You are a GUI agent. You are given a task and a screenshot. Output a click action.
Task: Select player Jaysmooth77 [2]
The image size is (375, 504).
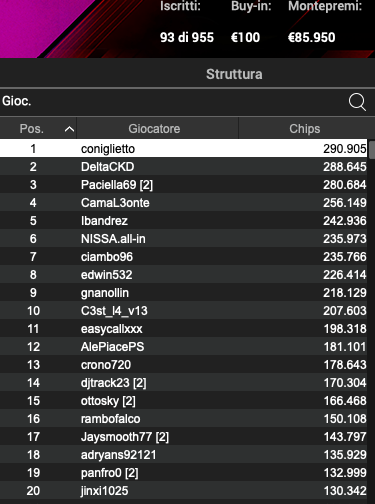click(x=125, y=437)
